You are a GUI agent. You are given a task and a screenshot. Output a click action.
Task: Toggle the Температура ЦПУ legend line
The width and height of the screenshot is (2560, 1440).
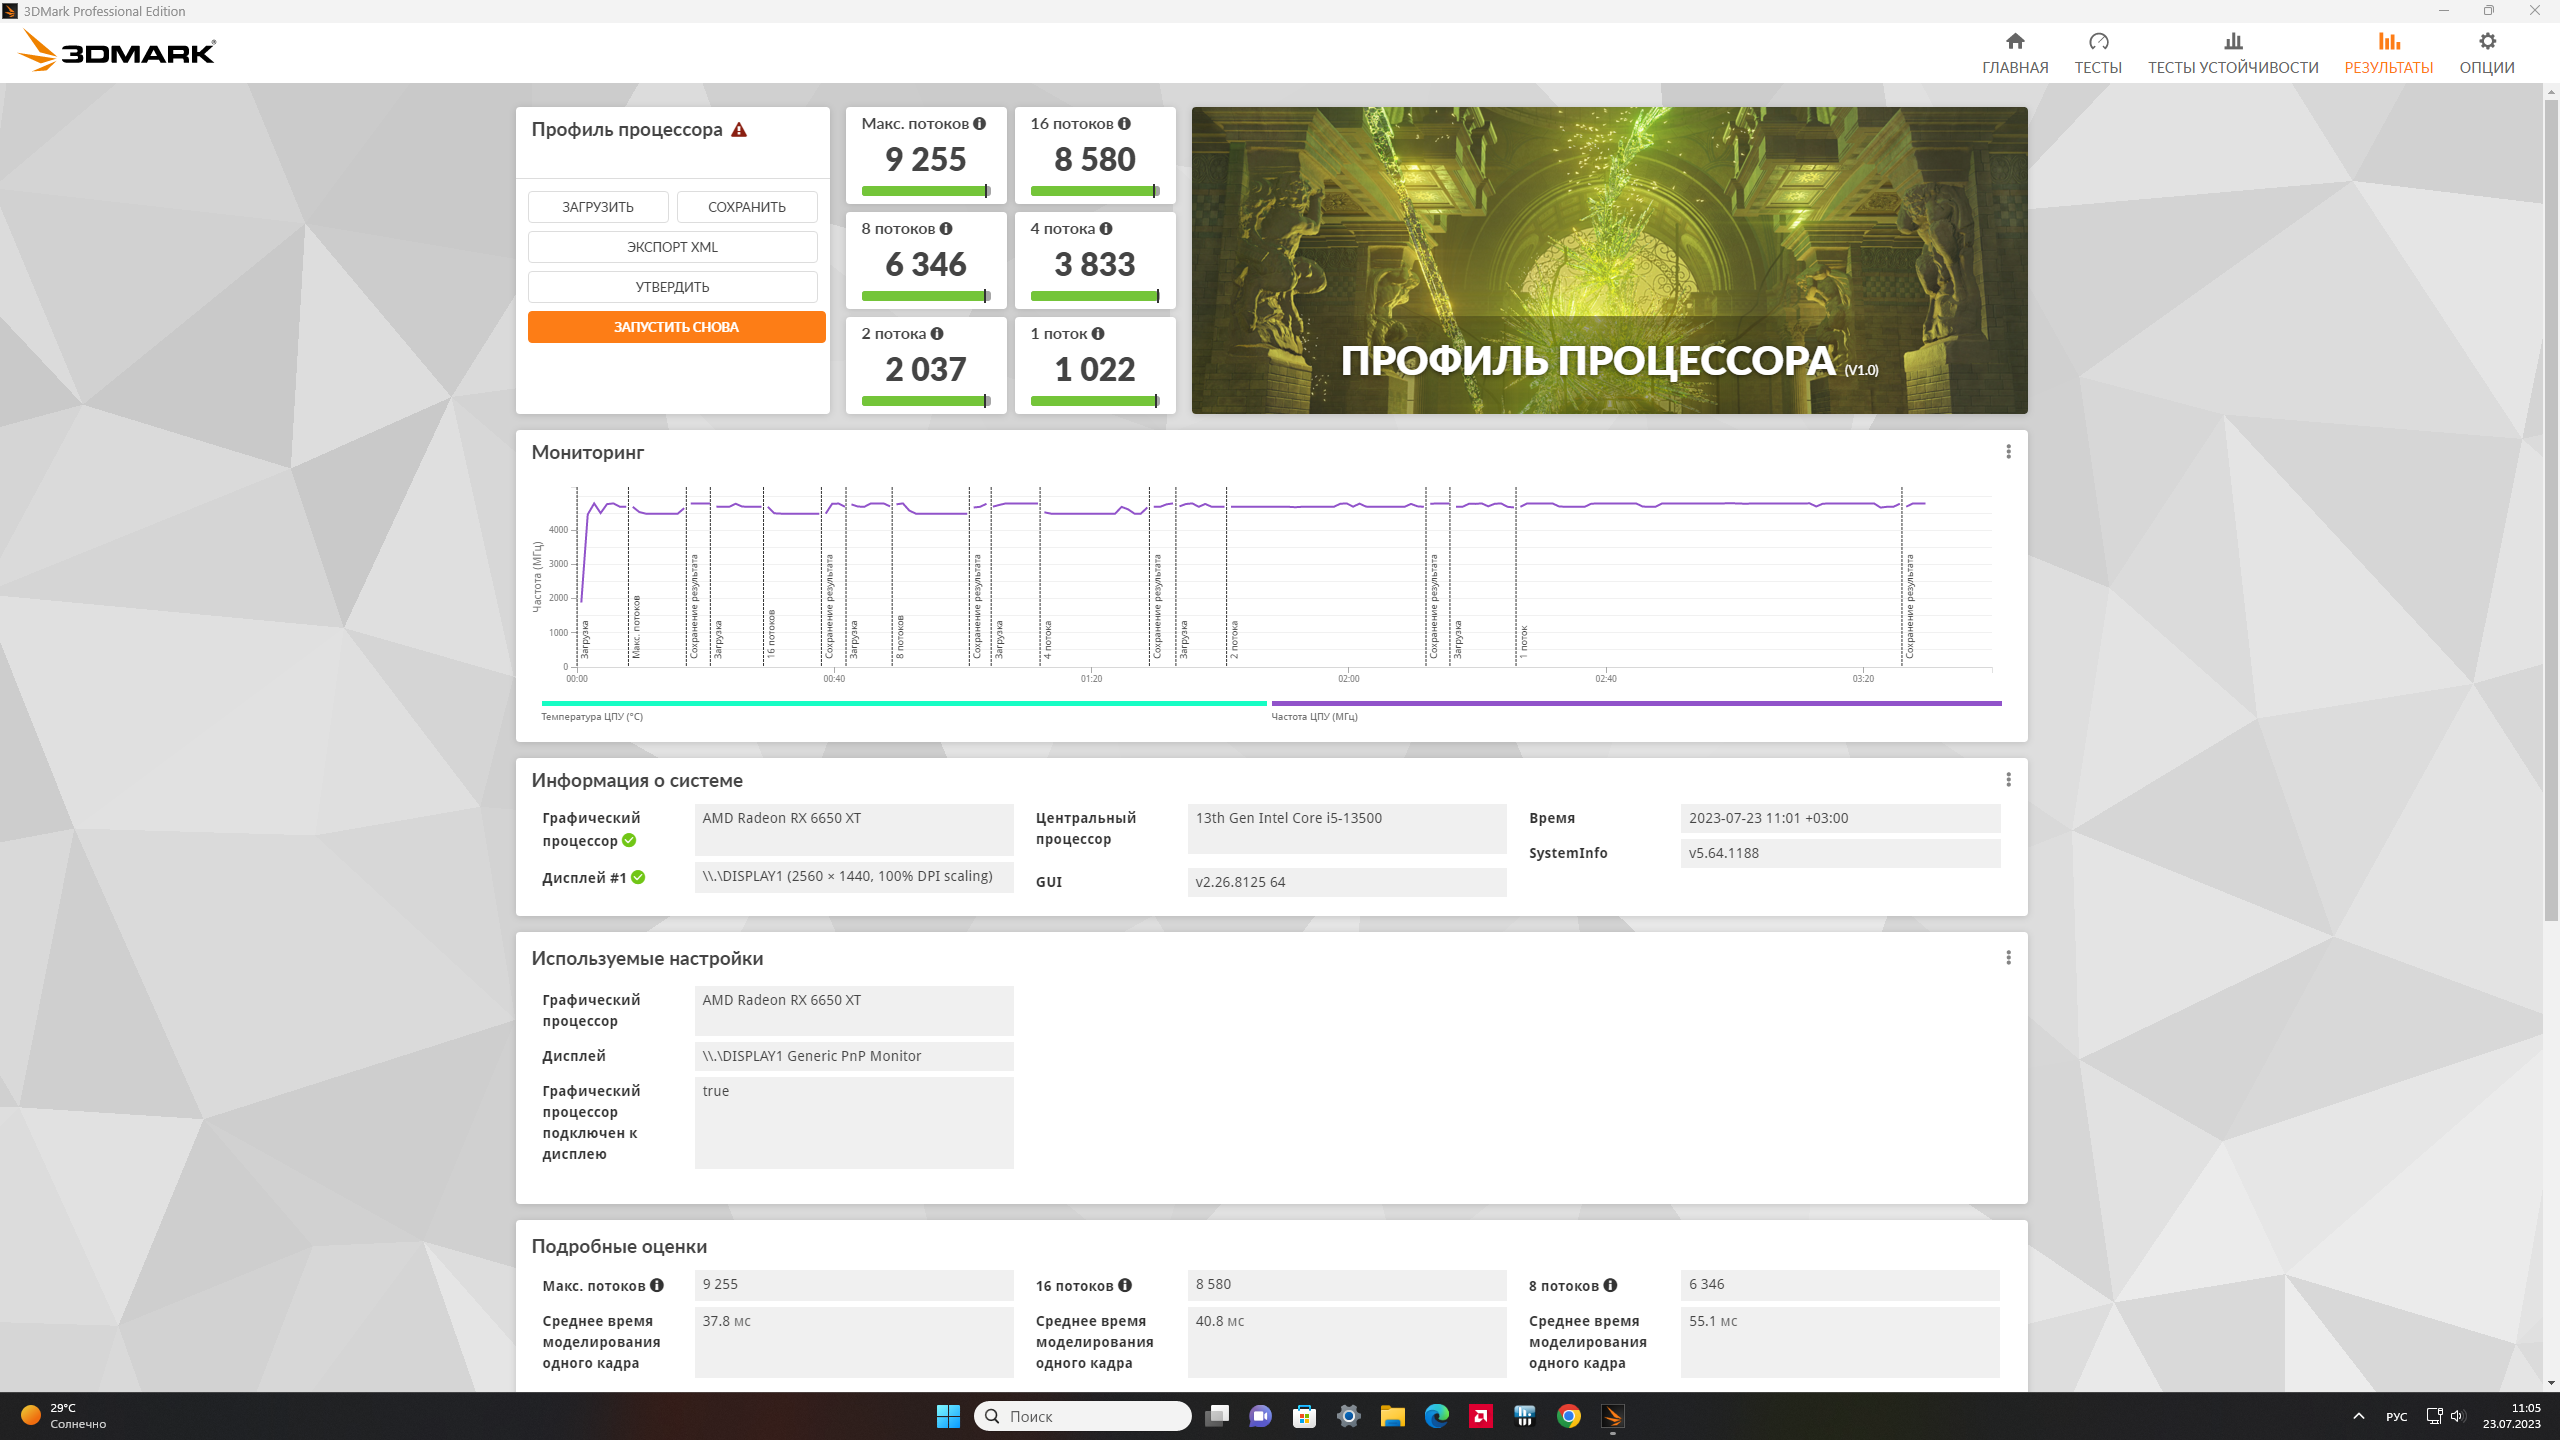[903, 704]
